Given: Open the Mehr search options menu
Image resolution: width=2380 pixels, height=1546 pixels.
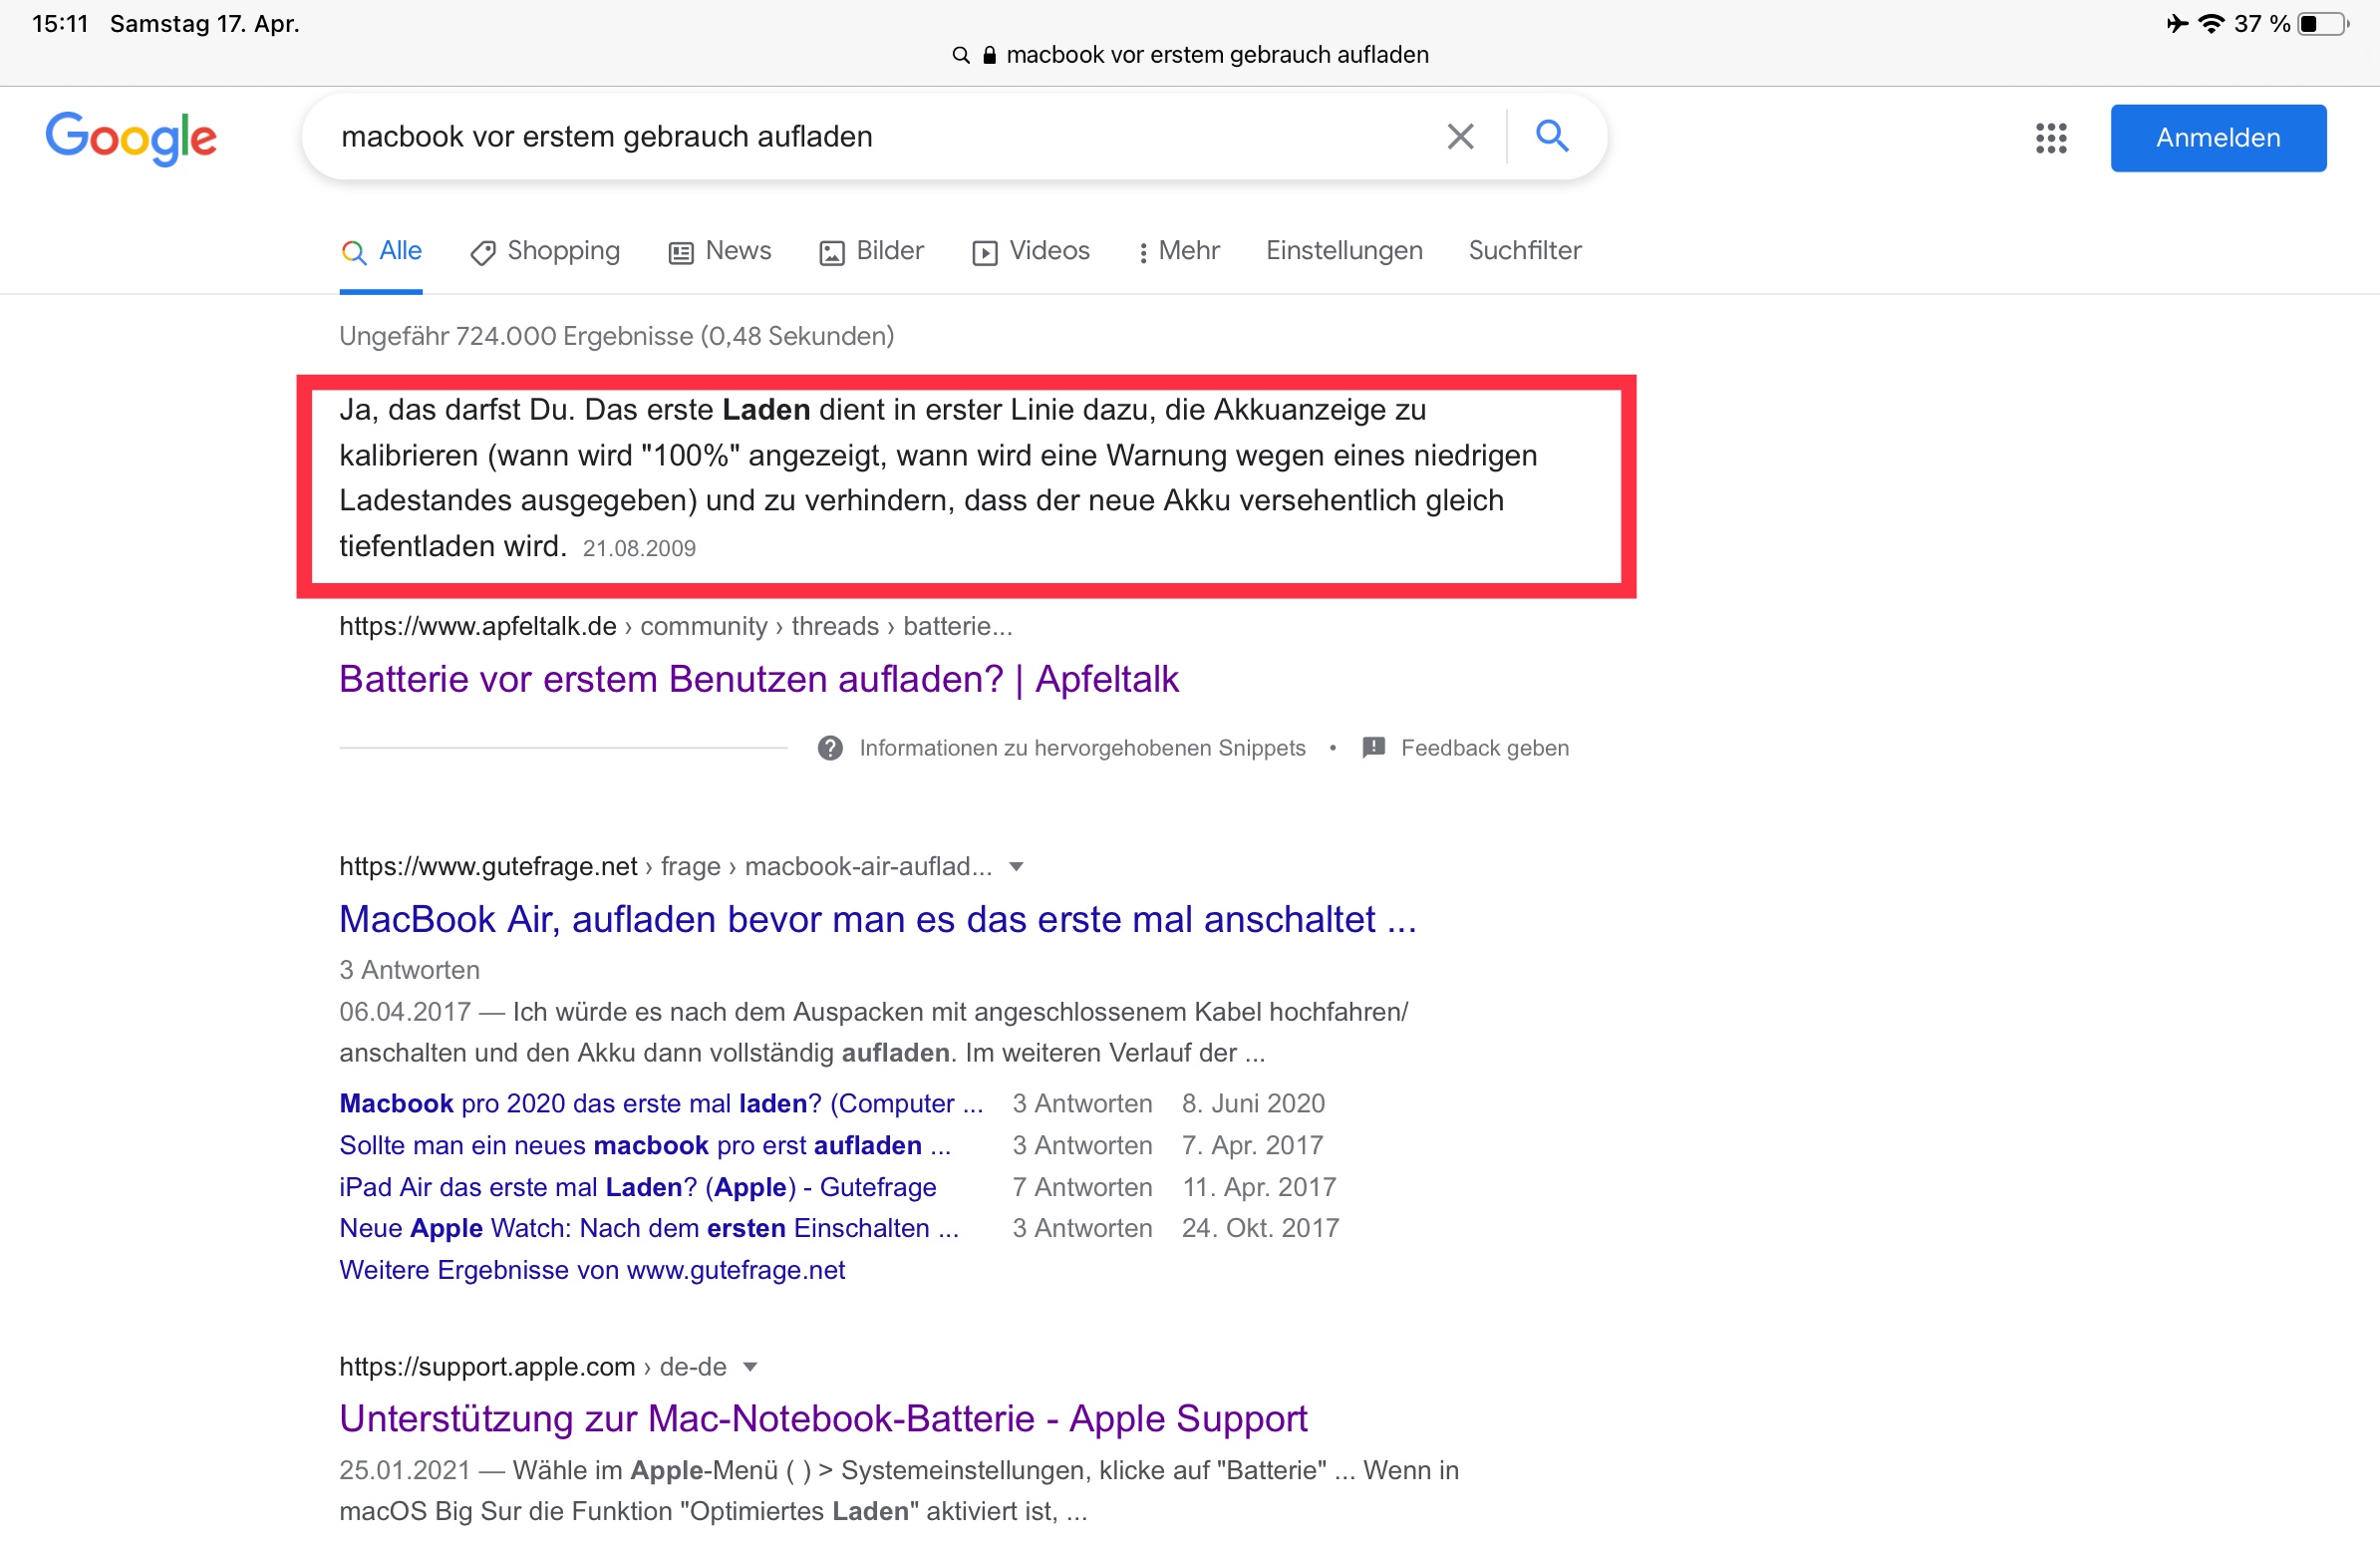Looking at the screenshot, I should (x=1178, y=251).
